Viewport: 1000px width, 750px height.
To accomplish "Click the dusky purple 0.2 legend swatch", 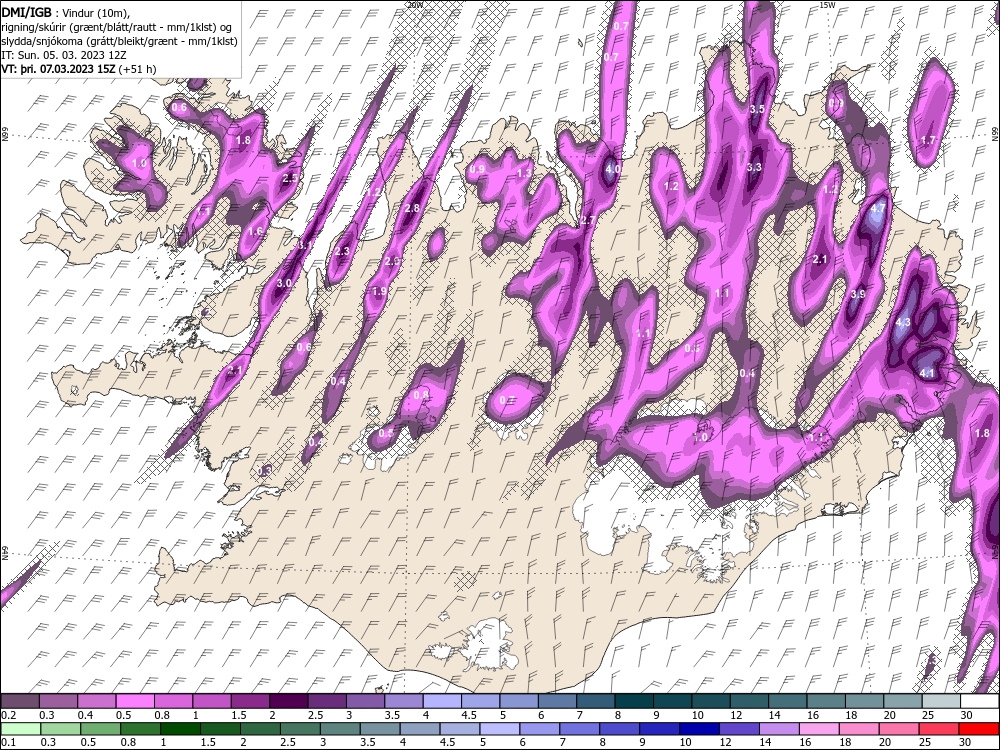I will [20, 701].
